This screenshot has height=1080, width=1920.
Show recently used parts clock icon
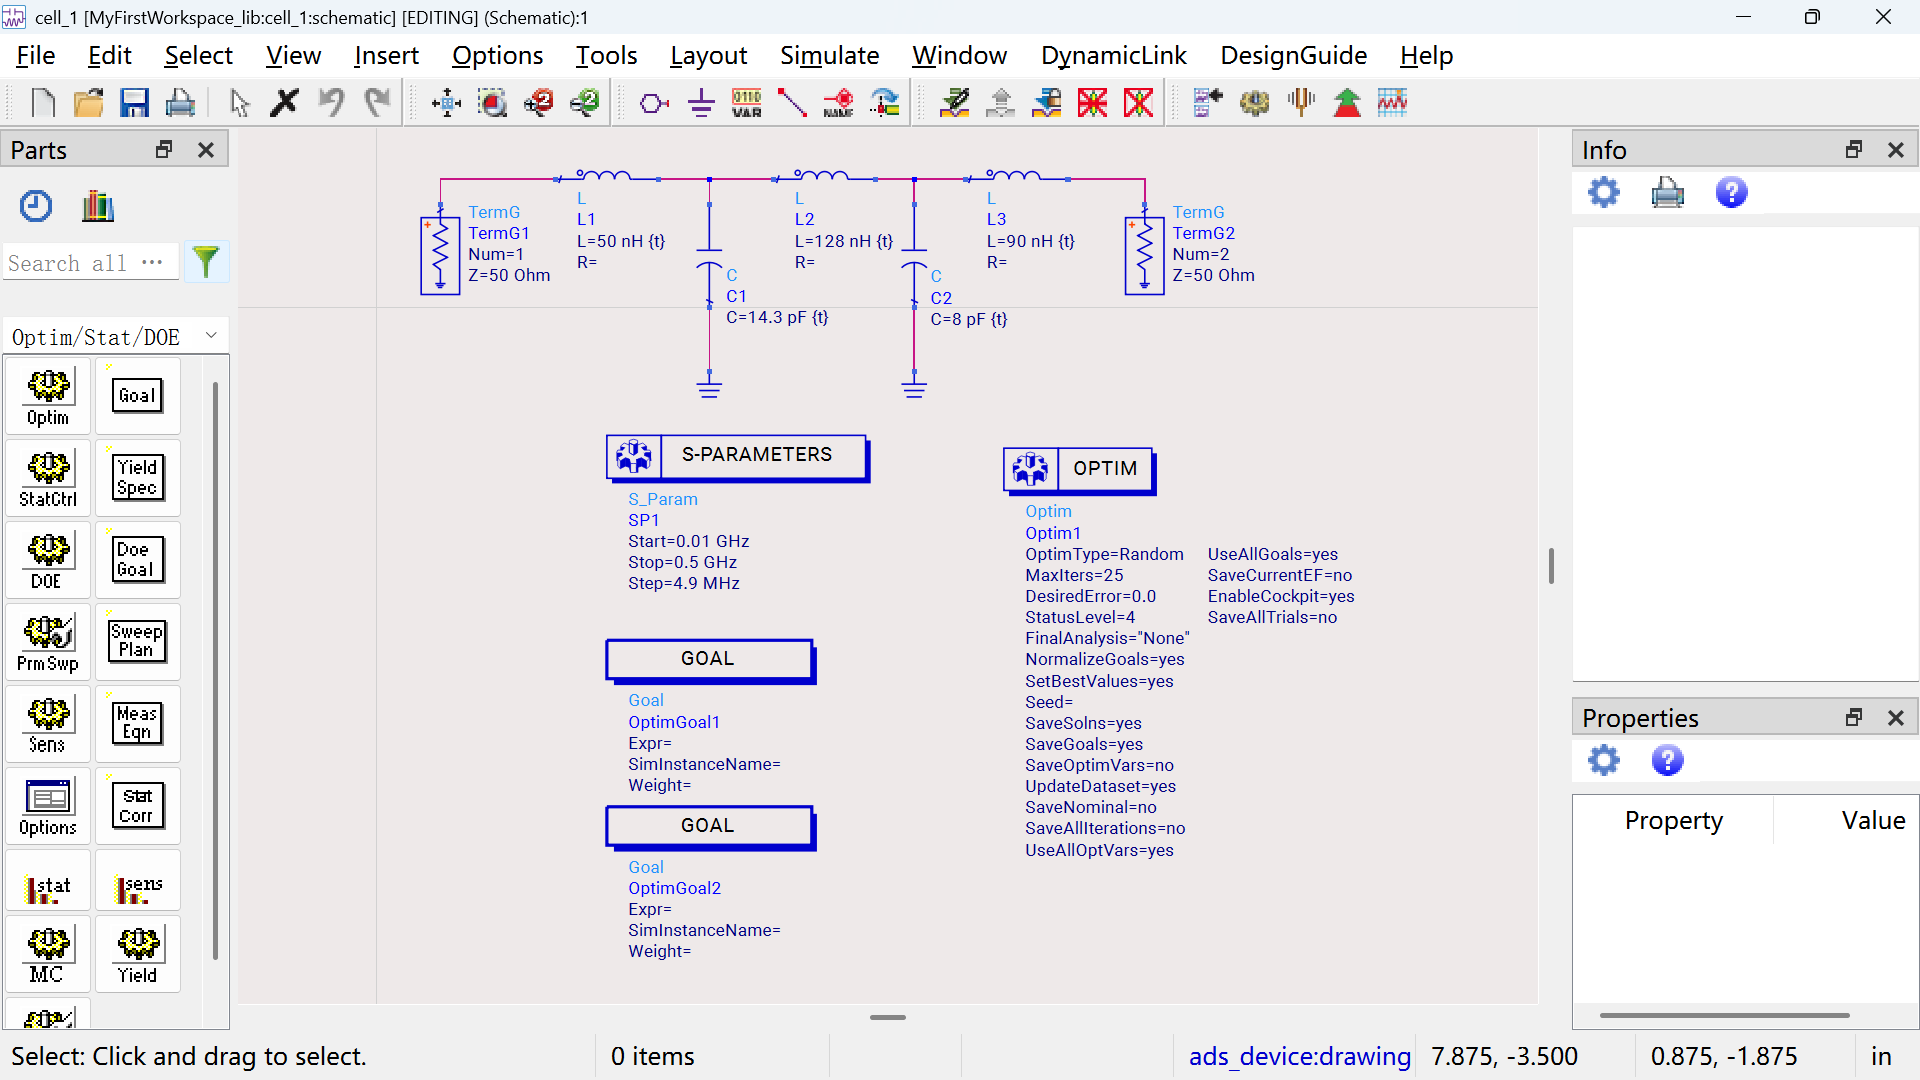(36, 206)
